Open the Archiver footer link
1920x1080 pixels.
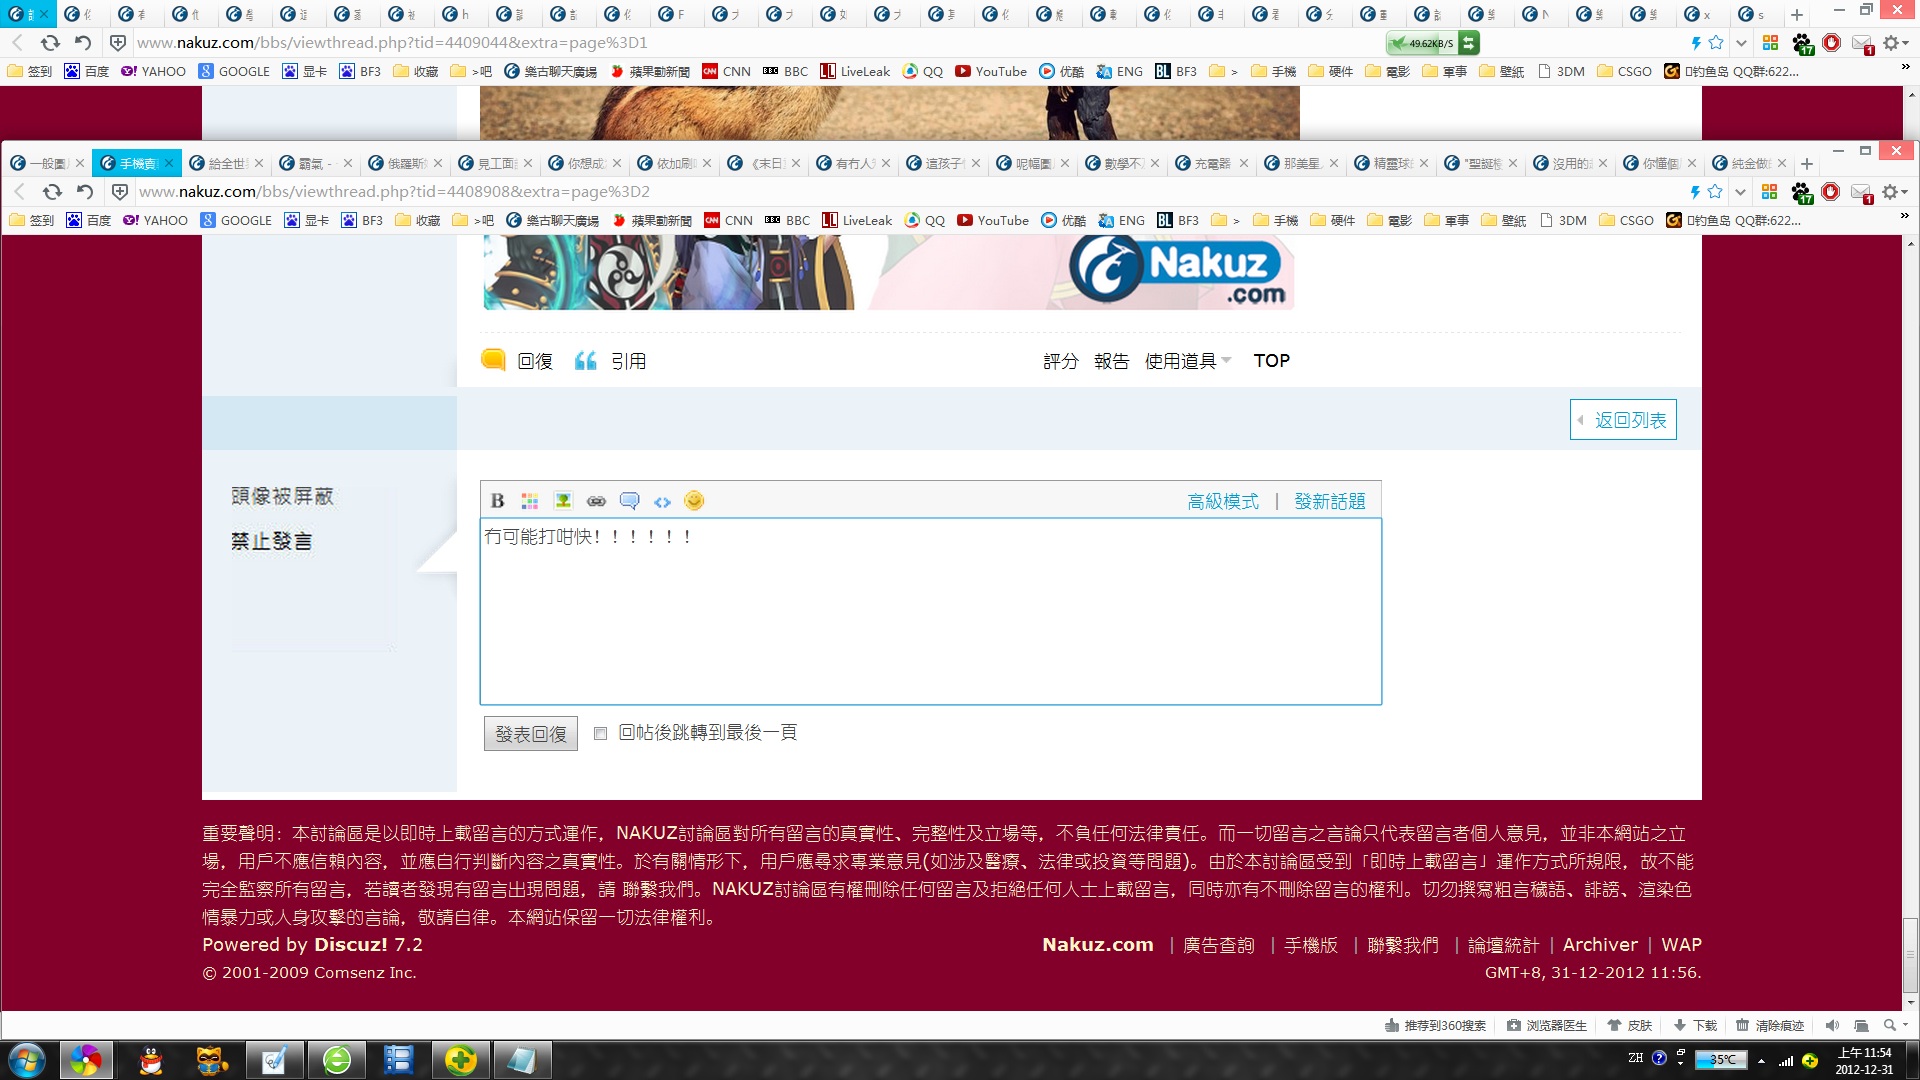click(x=1600, y=945)
